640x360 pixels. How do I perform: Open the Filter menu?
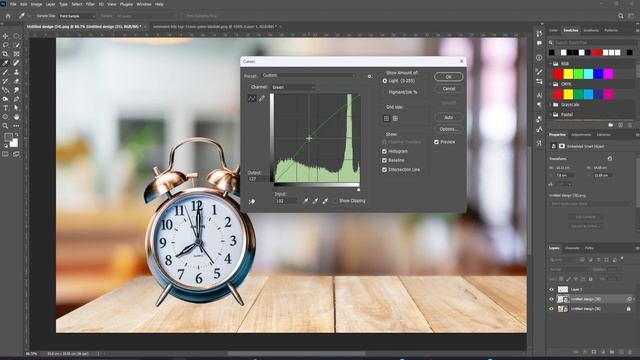90,4
